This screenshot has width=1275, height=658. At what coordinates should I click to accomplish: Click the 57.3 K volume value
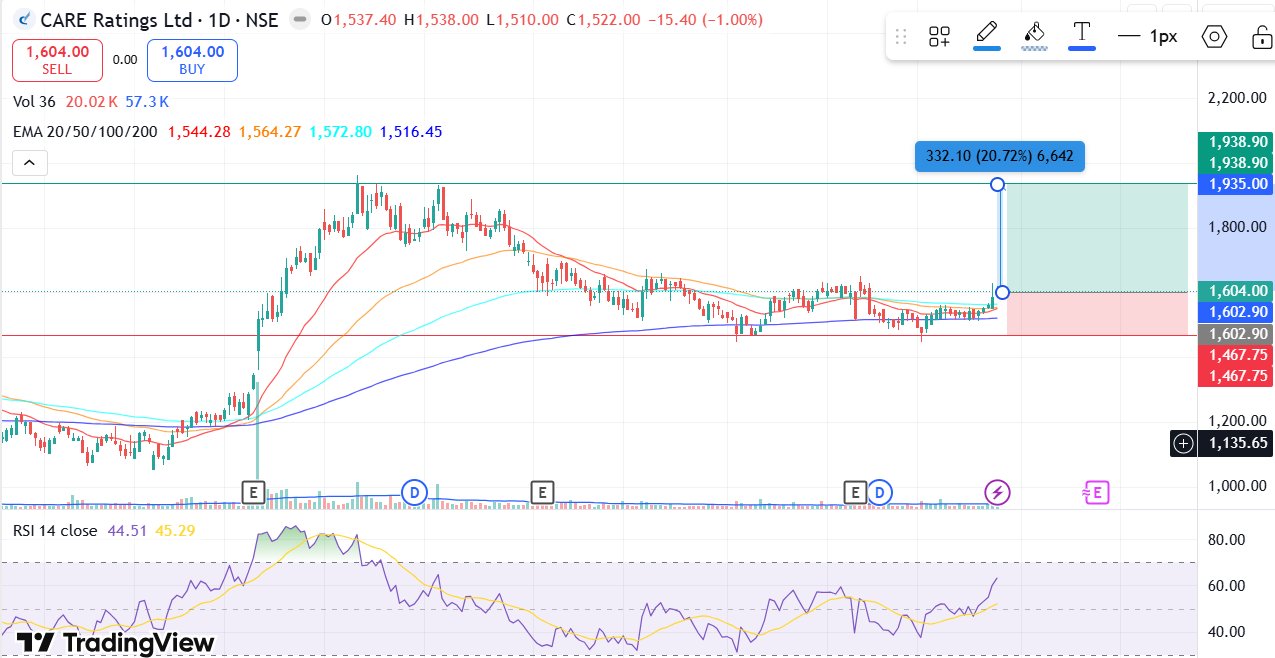pos(147,102)
